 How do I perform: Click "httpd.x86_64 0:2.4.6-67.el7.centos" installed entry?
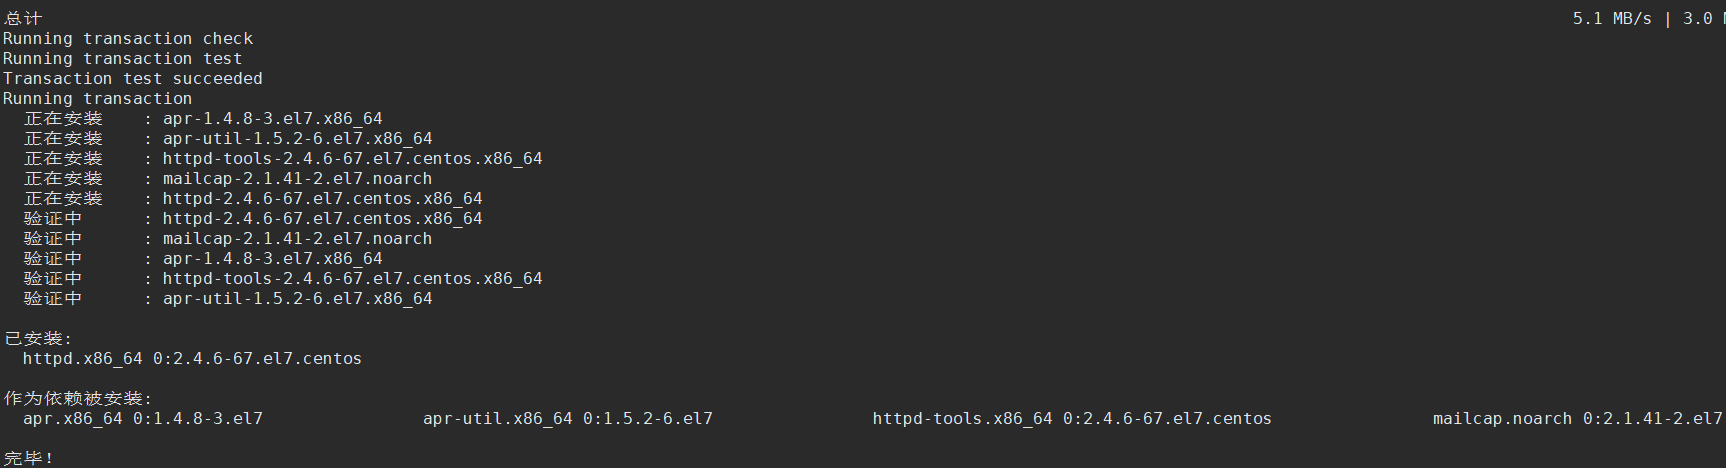pyautogui.click(x=192, y=358)
